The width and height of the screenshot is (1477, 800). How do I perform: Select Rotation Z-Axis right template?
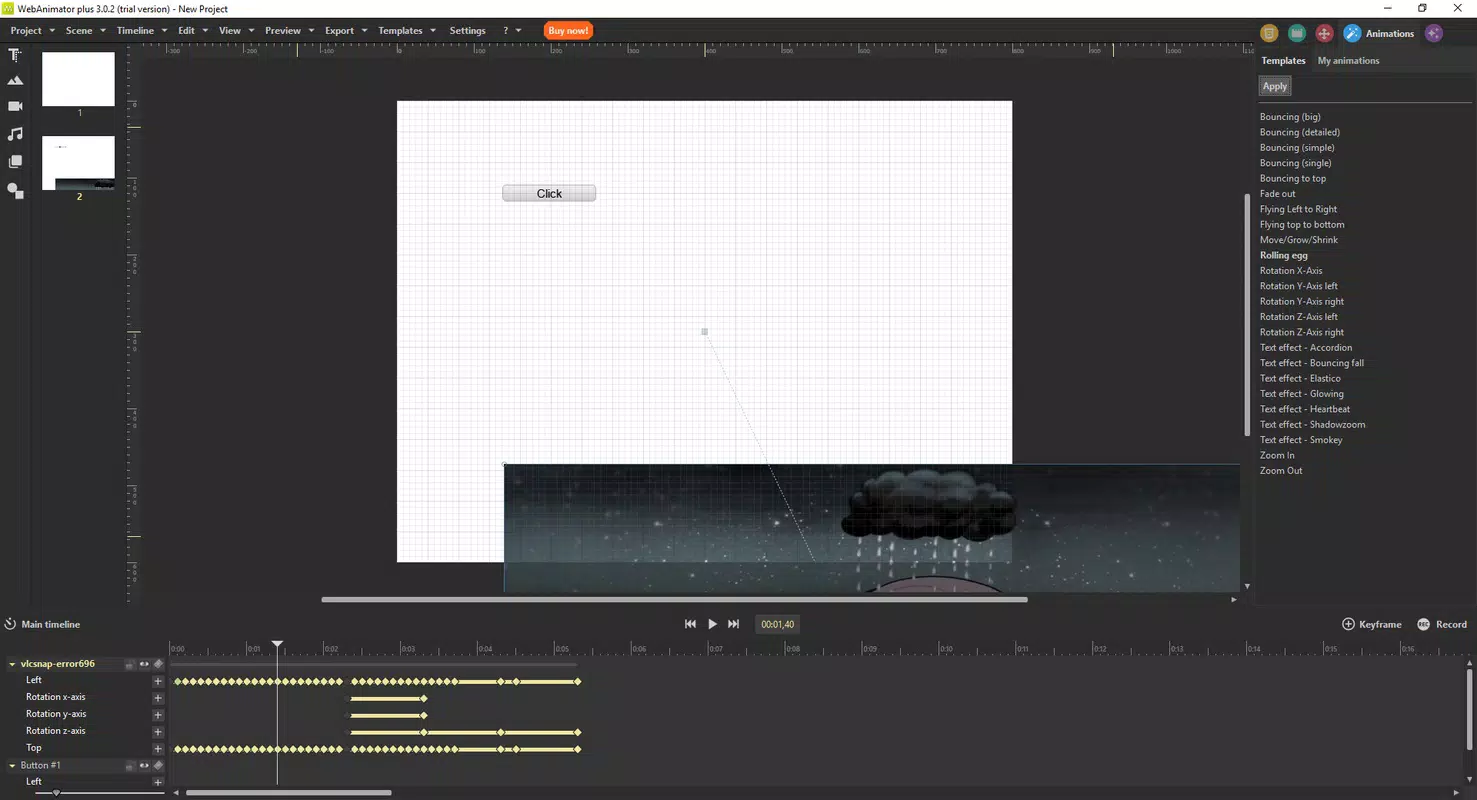point(1302,333)
